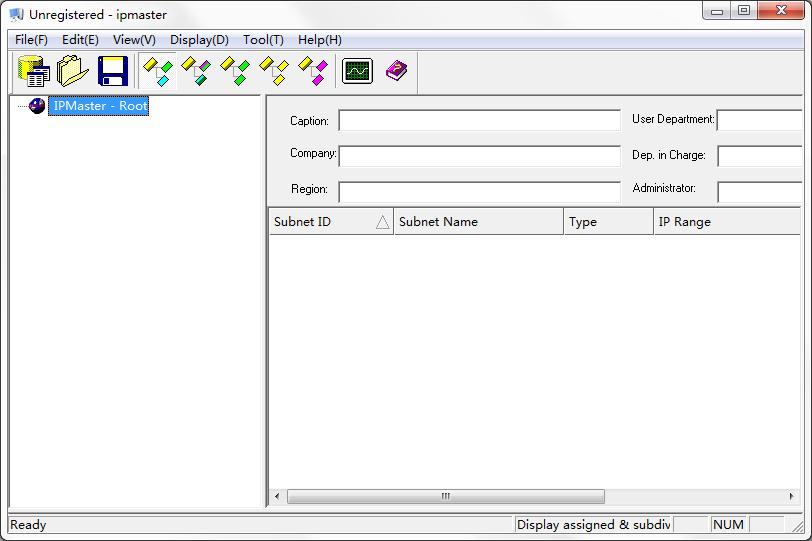The image size is (812, 541).
Task: Click the Caption input field
Action: [479, 121]
